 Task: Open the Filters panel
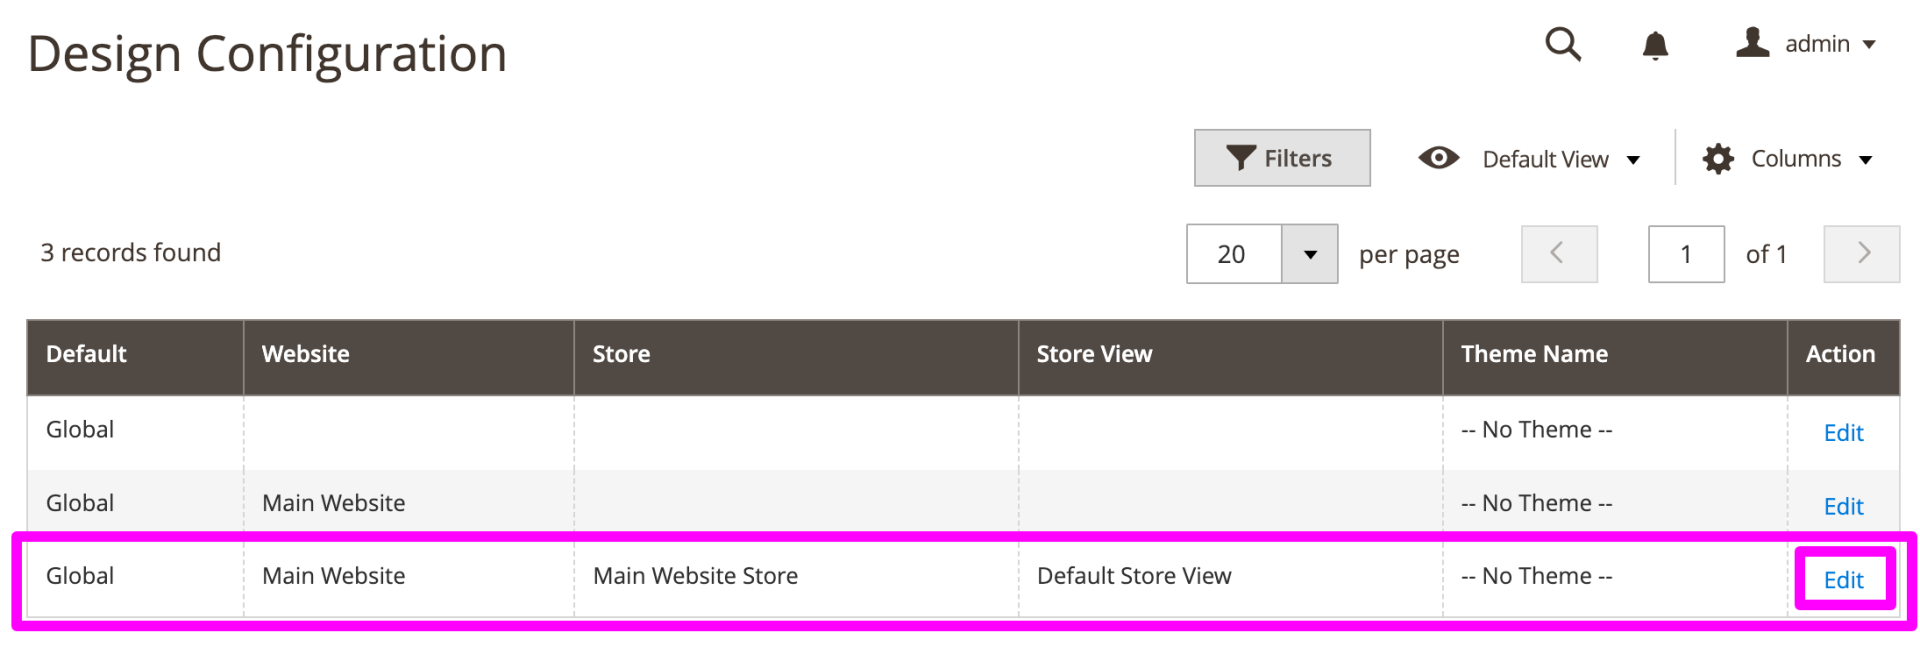tap(1282, 157)
